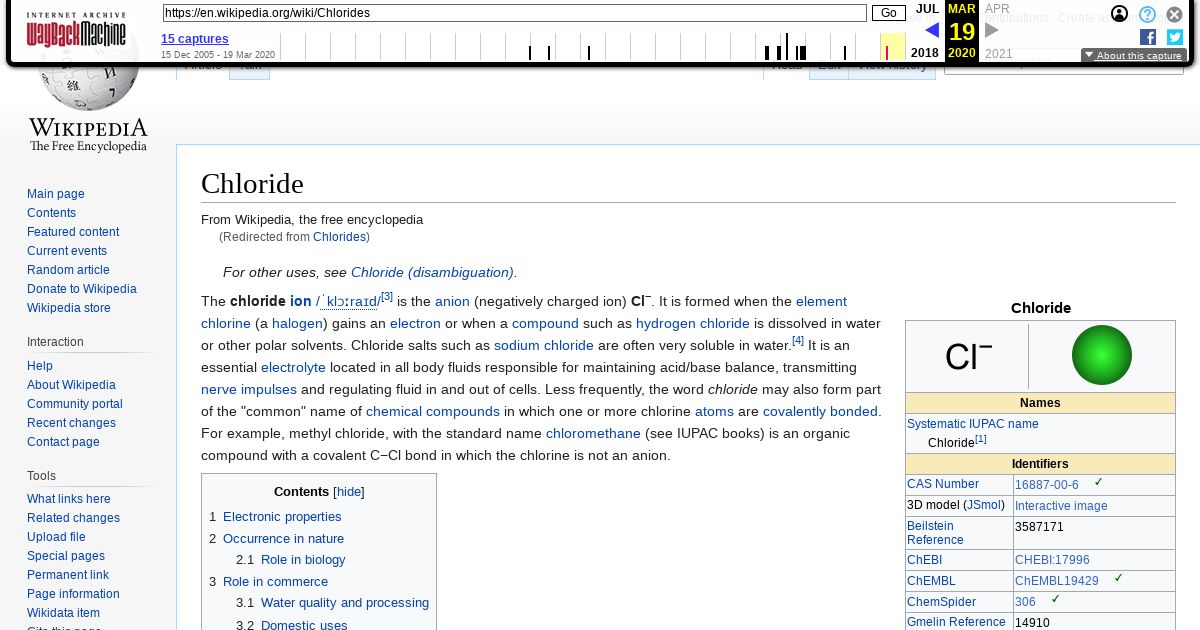Screen dimensions: 1200x630
Task: Jump to Occurrence in nature section
Action: (x=283, y=538)
